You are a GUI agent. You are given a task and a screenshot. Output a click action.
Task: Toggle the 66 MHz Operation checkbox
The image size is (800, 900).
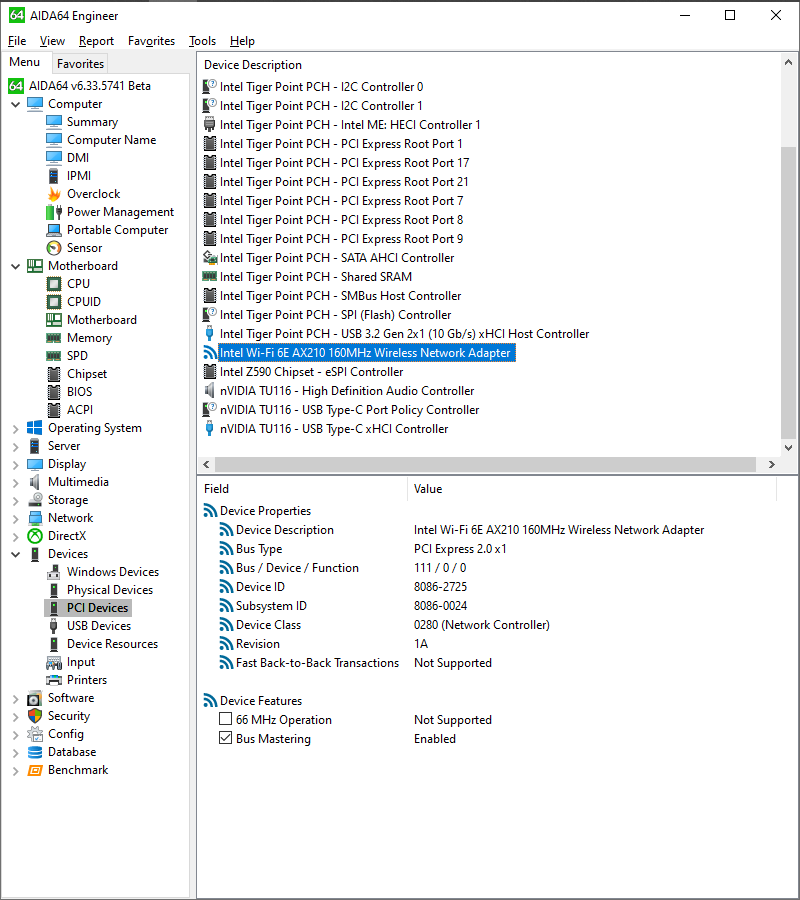226,719
